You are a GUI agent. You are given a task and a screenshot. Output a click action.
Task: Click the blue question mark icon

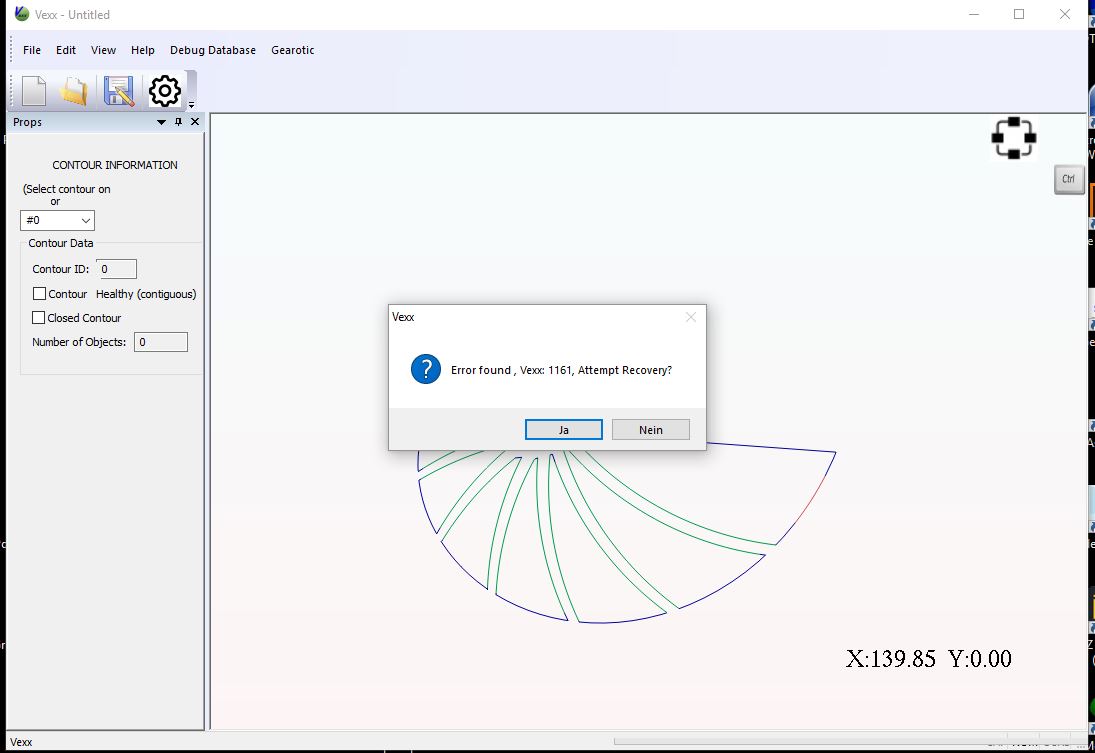[425, 370]
